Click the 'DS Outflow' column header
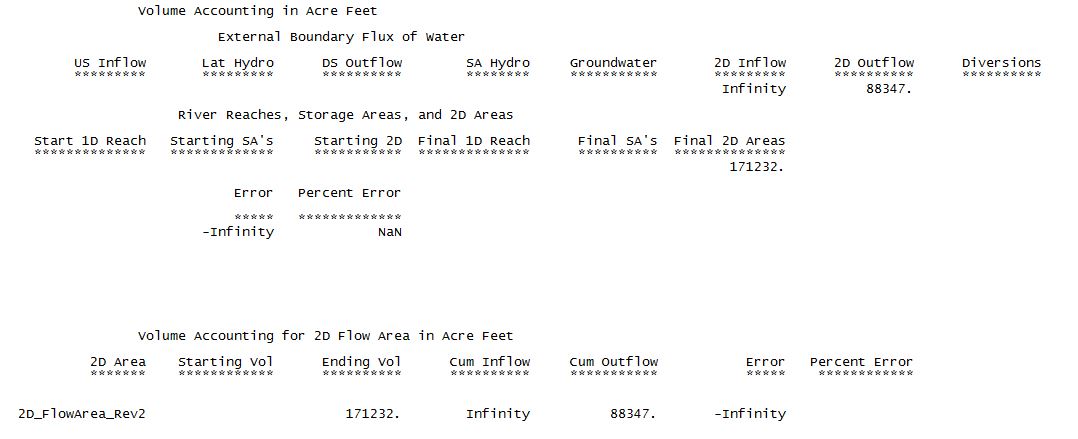Image resolution: width=1078 pixels, height=439 pixels. [x=362, y=63]
